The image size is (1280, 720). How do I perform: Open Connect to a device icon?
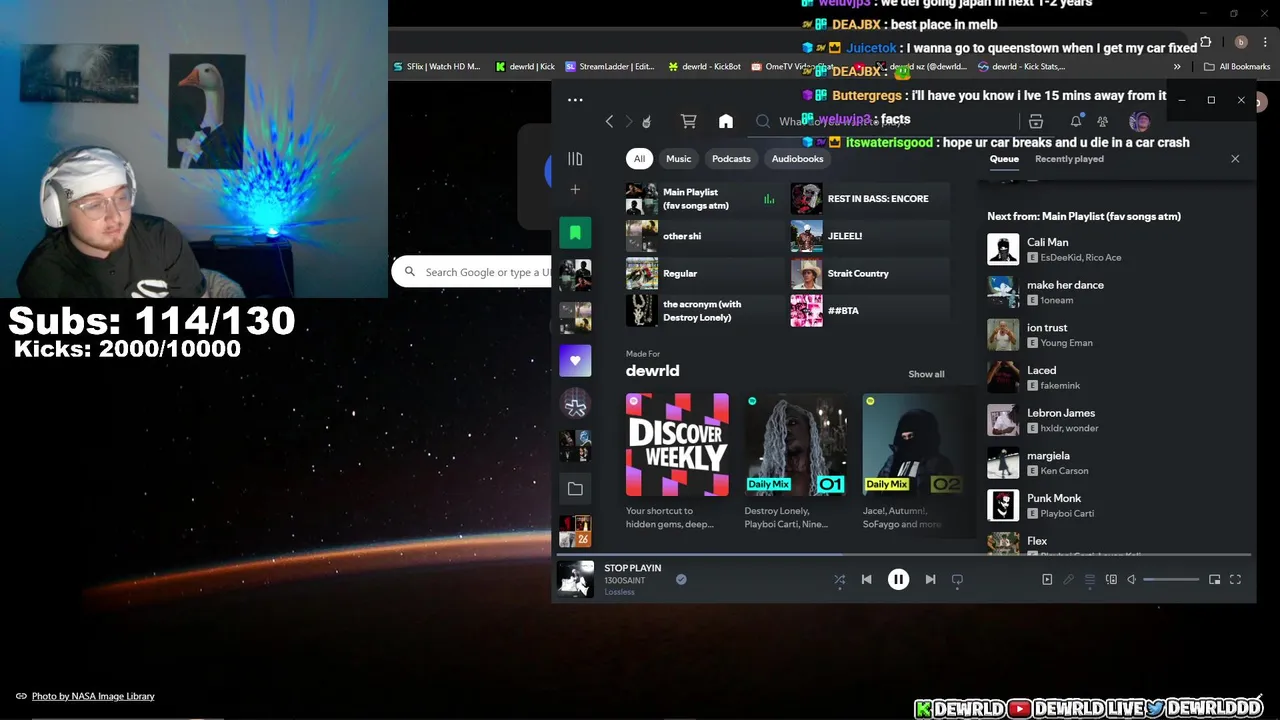pyautogui.click(x=1111, y=579)
